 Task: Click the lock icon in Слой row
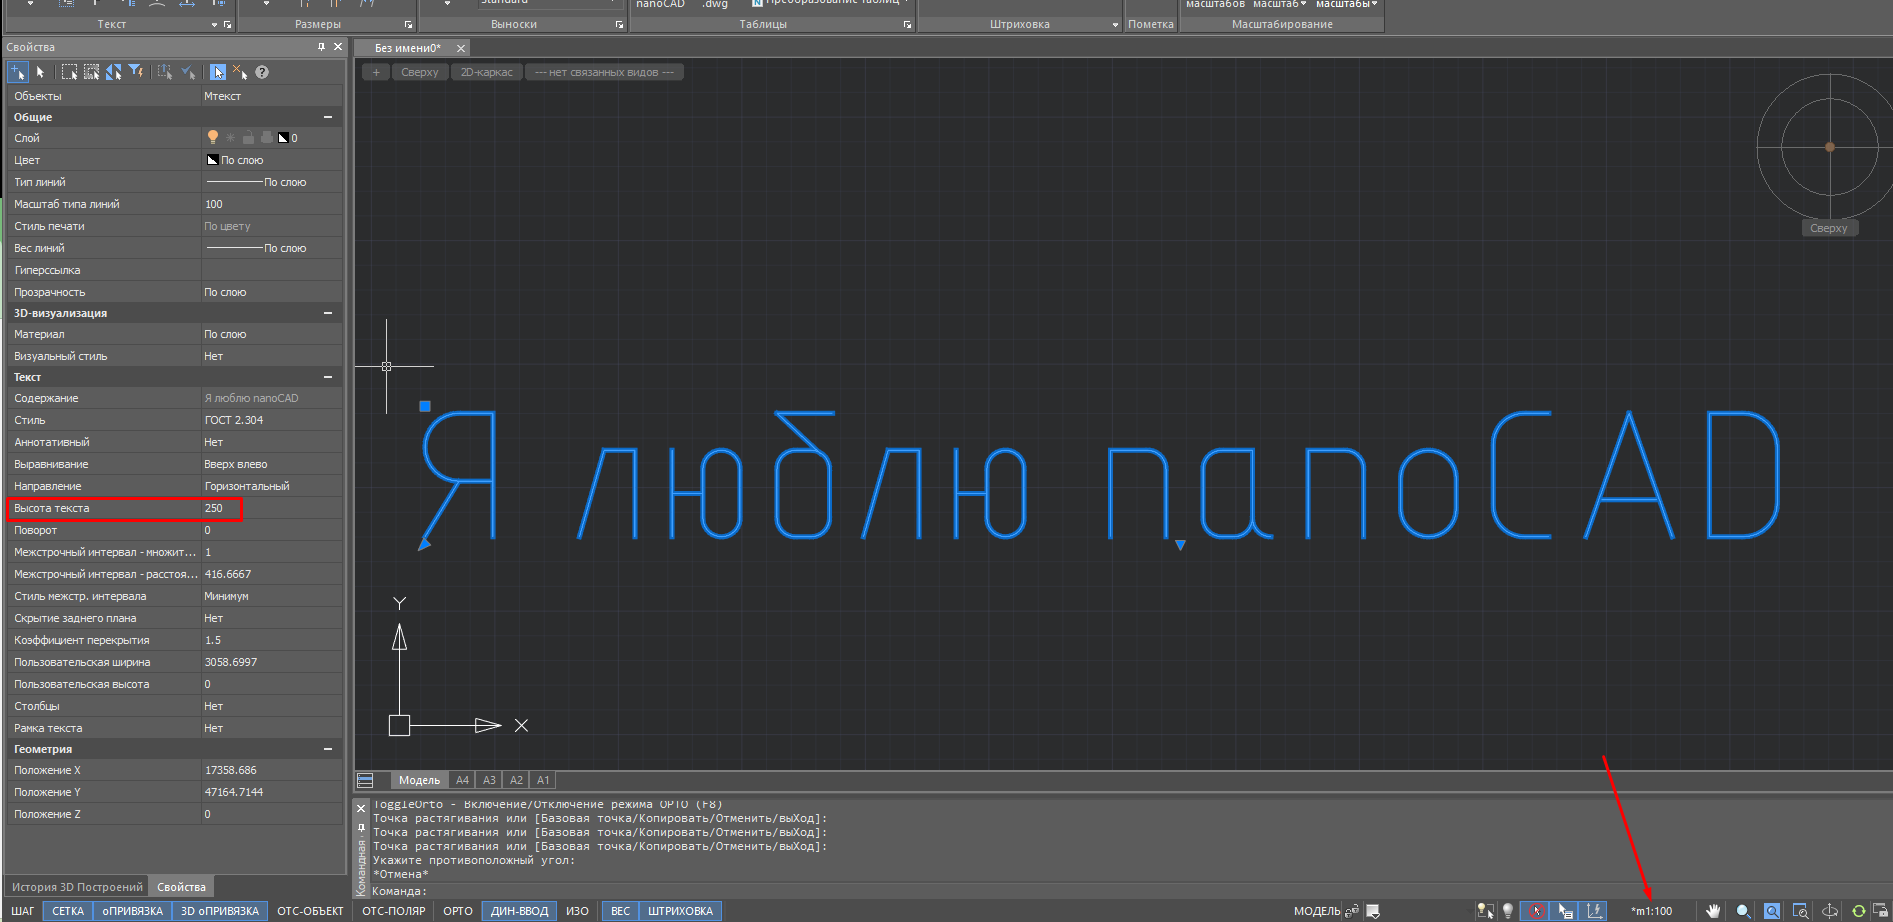(248, 138)
